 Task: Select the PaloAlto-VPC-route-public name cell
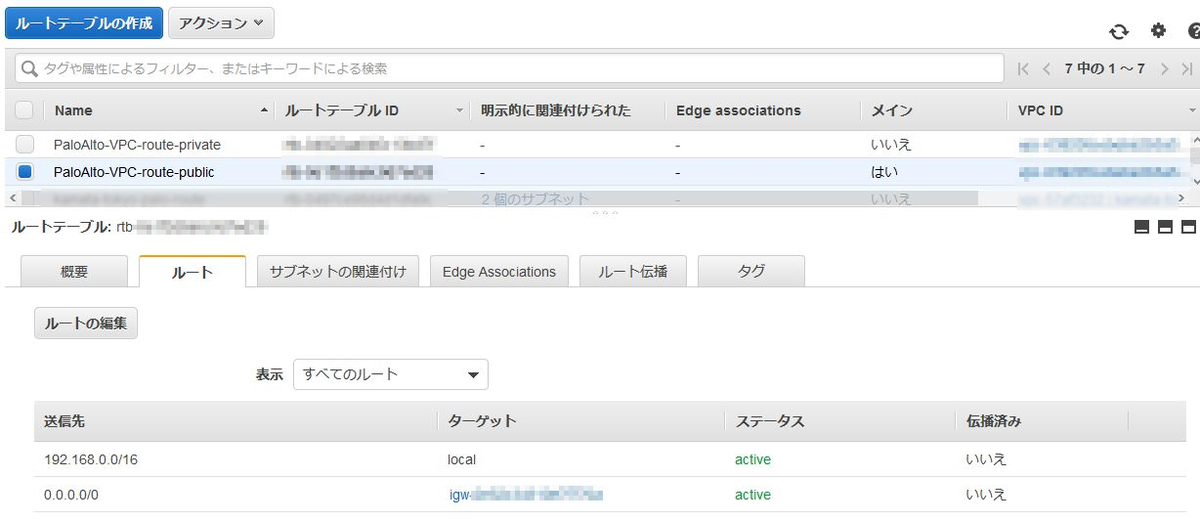pyautogui.click(x=134, y=172)
